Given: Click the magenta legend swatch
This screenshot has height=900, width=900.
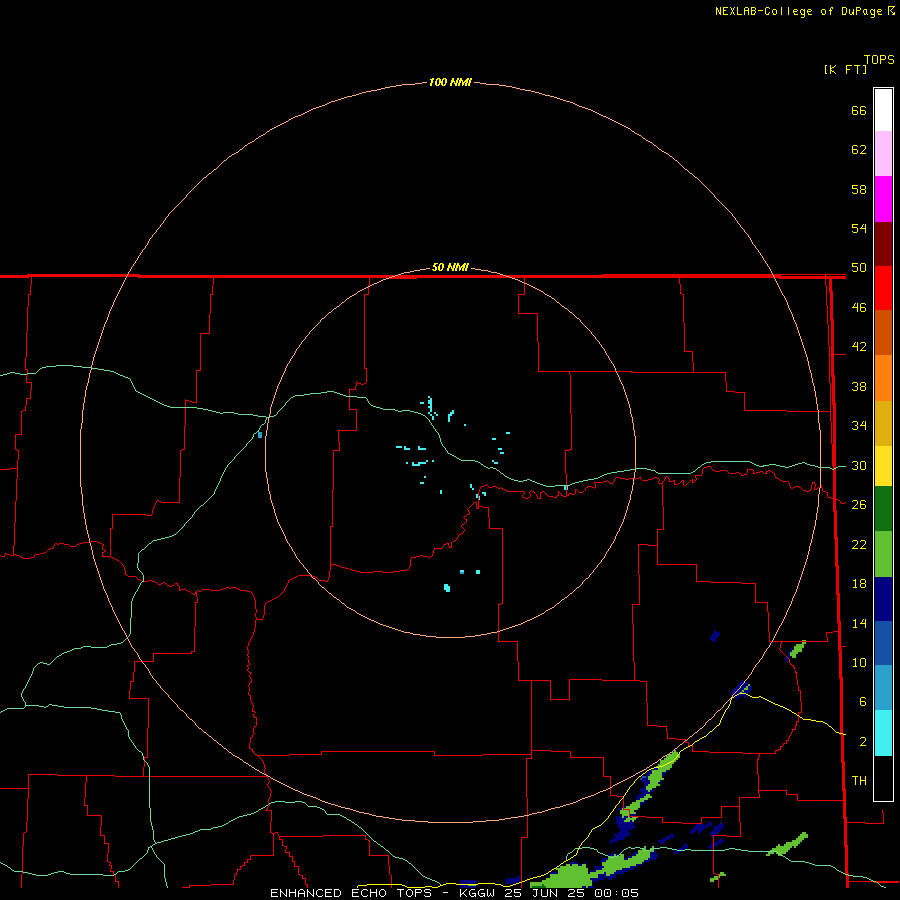Looking at the screenshot, I should coord(883,199).
